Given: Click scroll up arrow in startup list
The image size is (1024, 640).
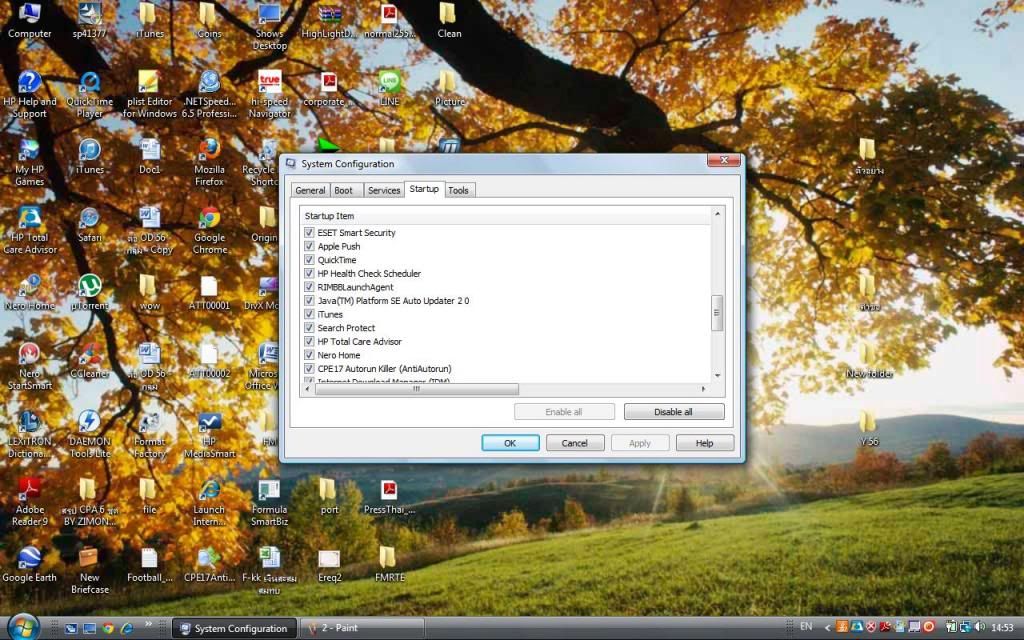Looking at the screenshot, I should (717, 214).
